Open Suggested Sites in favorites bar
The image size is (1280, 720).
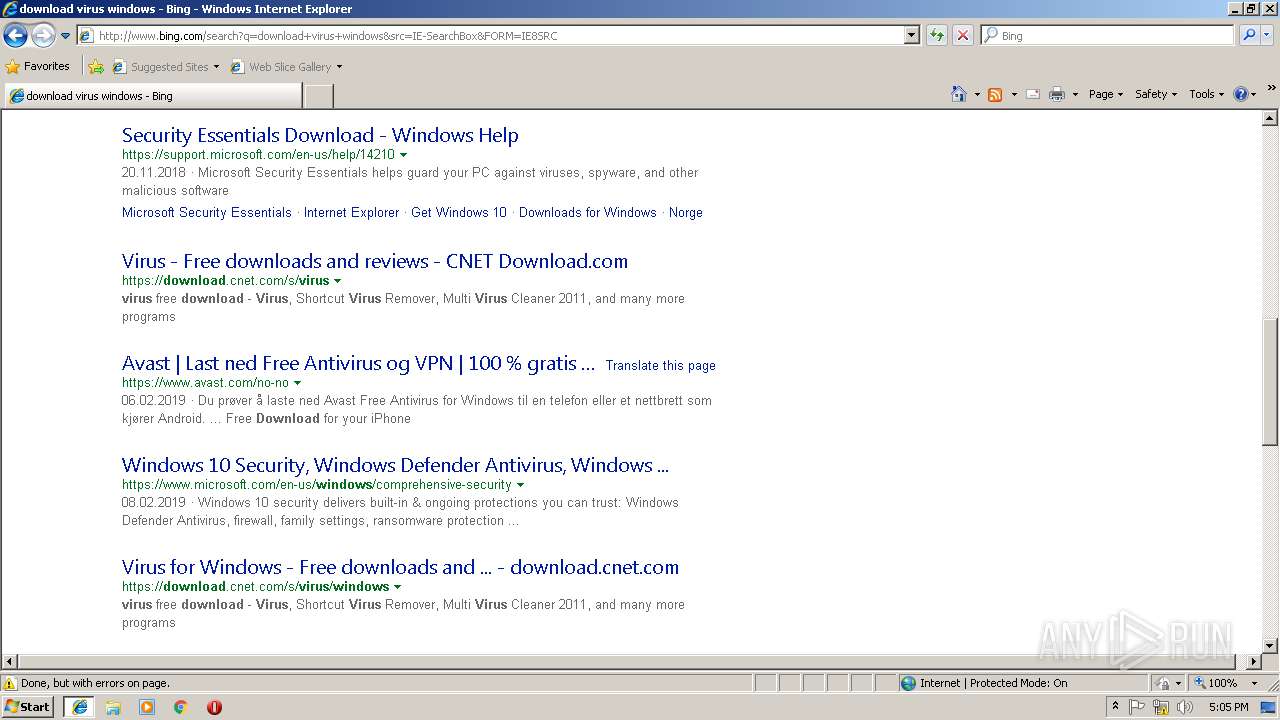point(165,67)
